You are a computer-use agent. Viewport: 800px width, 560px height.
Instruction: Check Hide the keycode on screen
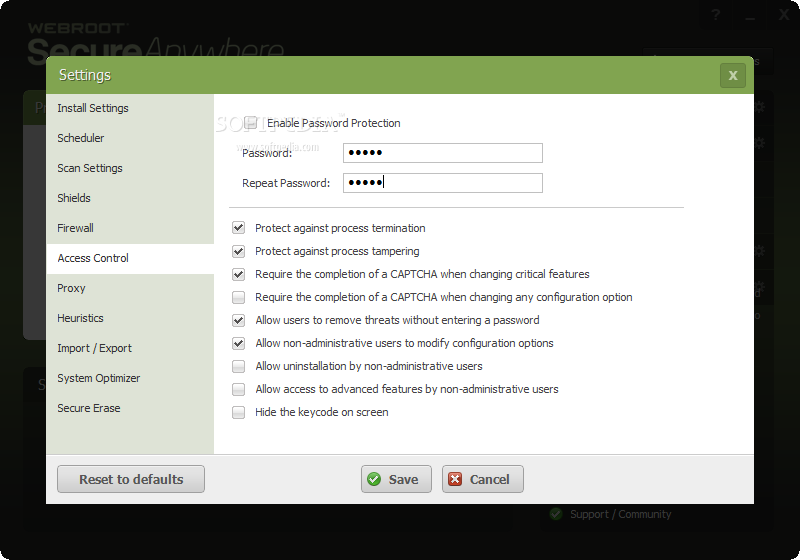pos(238,412)
